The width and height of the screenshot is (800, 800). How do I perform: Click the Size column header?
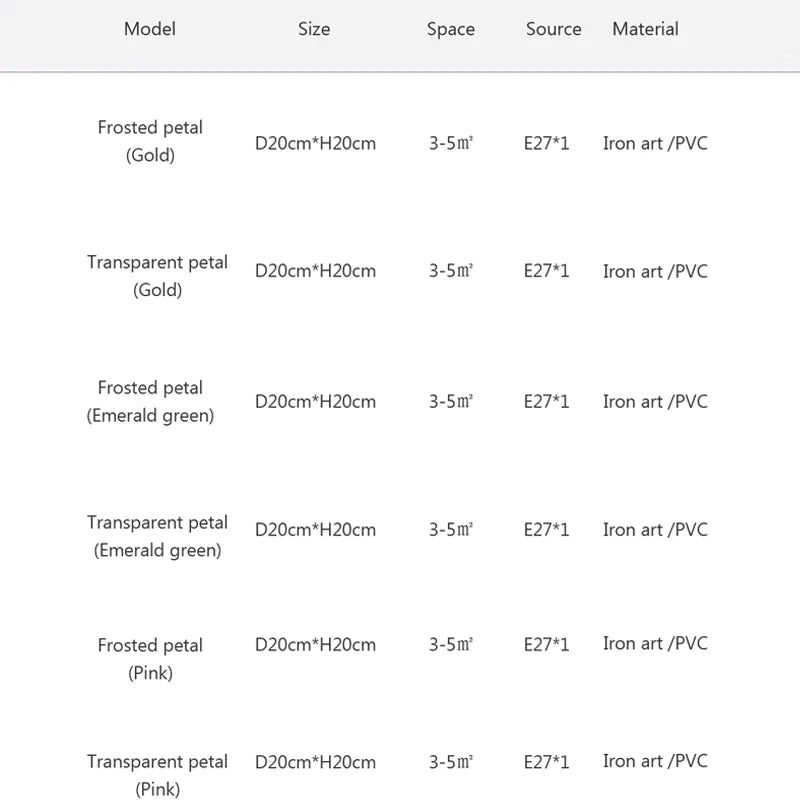(x=314, y=29)
